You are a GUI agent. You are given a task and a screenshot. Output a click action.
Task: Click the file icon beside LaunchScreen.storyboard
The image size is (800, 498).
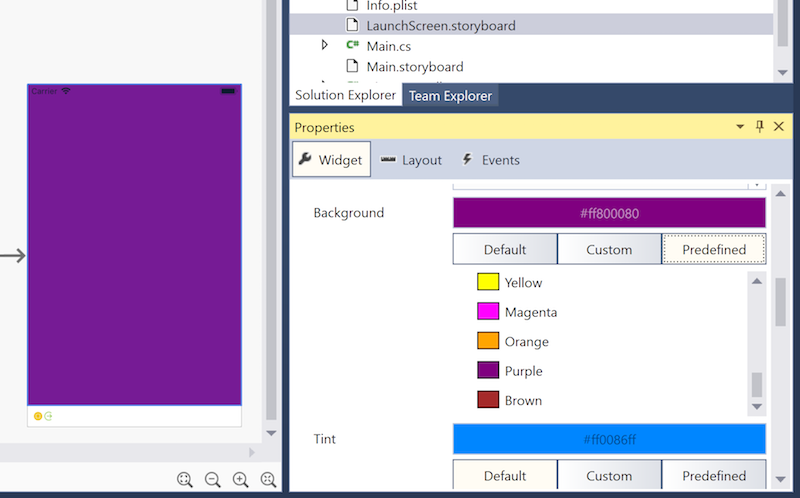point(352,24)
